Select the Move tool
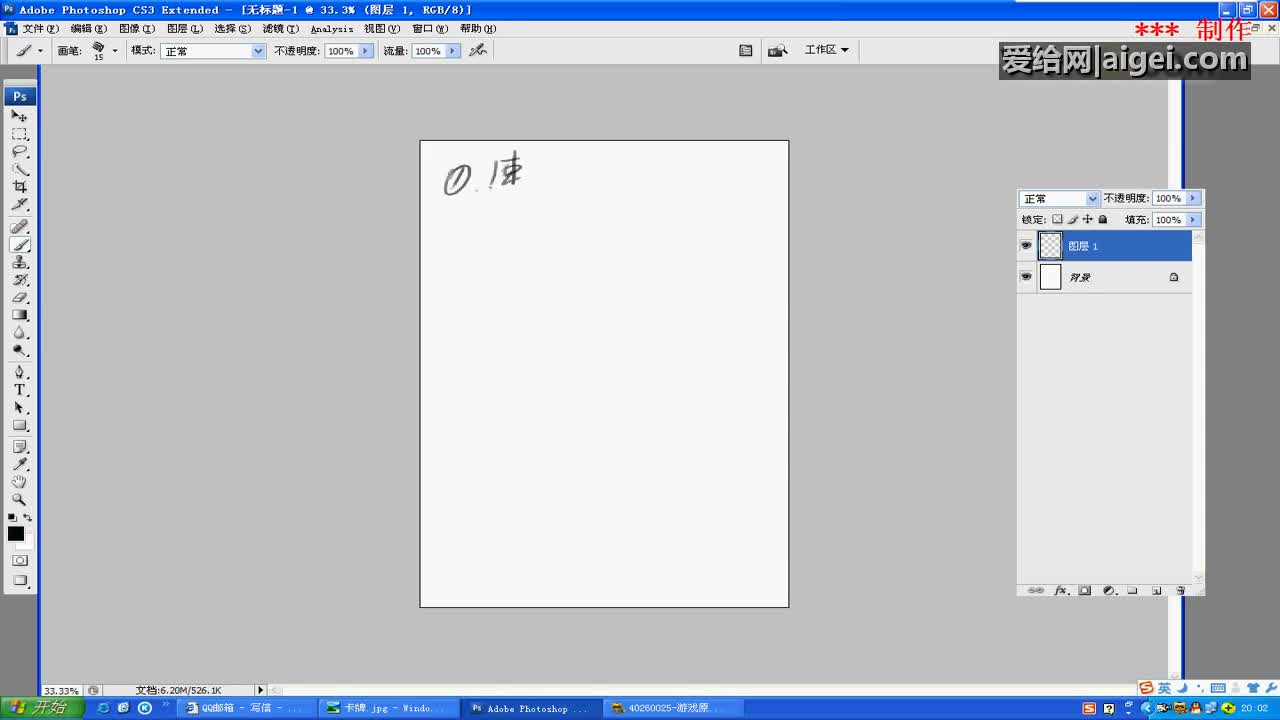This screenshot has height=720, width=1280. point(20,116)
